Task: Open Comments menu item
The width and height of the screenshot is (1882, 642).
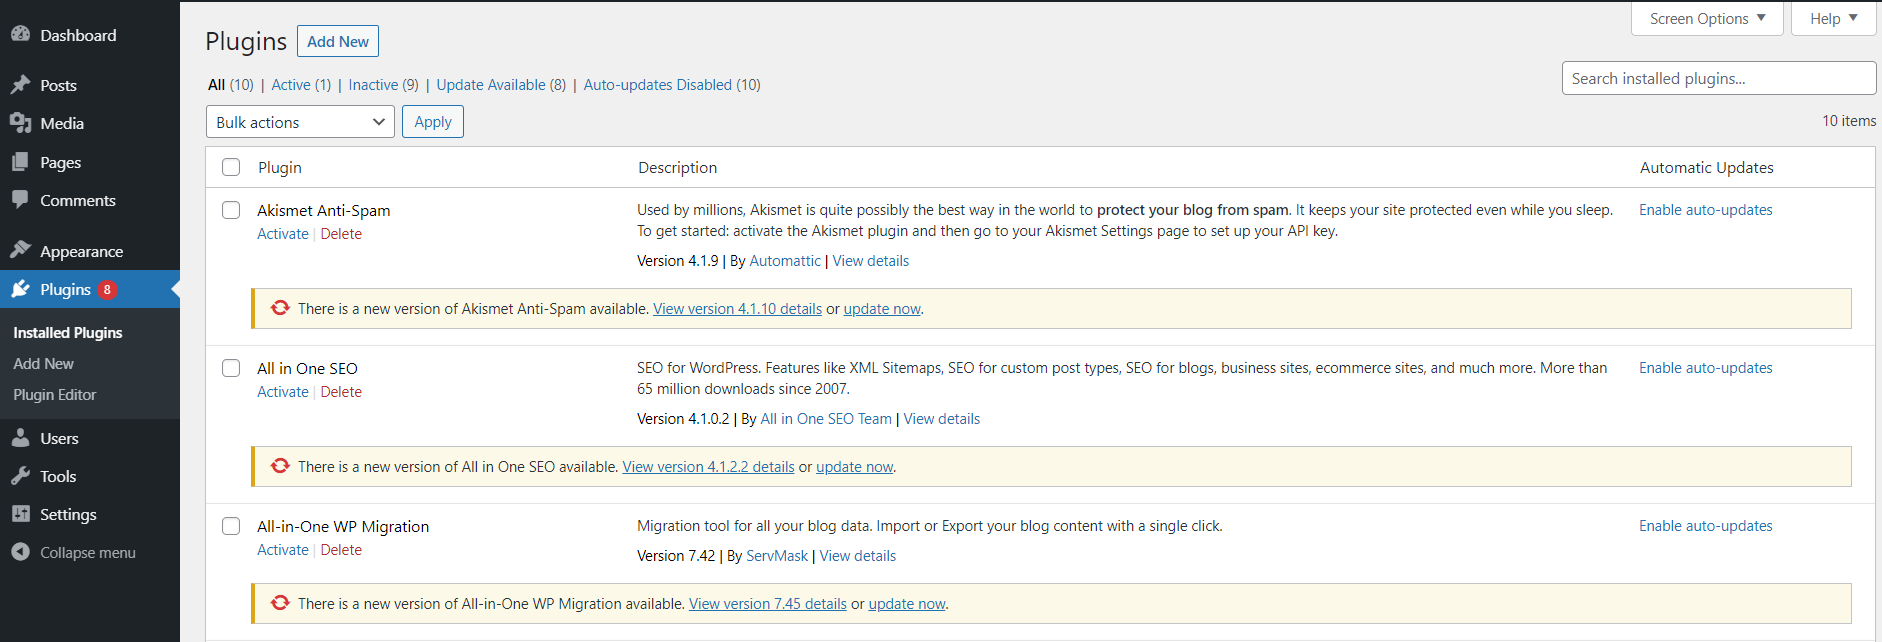Action: pos(78,200)
